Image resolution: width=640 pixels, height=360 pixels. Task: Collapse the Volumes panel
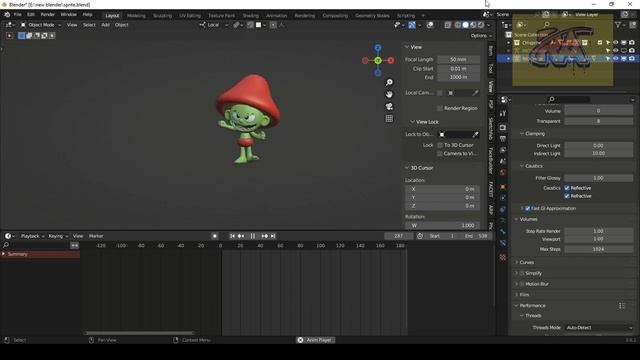(x=517, y=220)
